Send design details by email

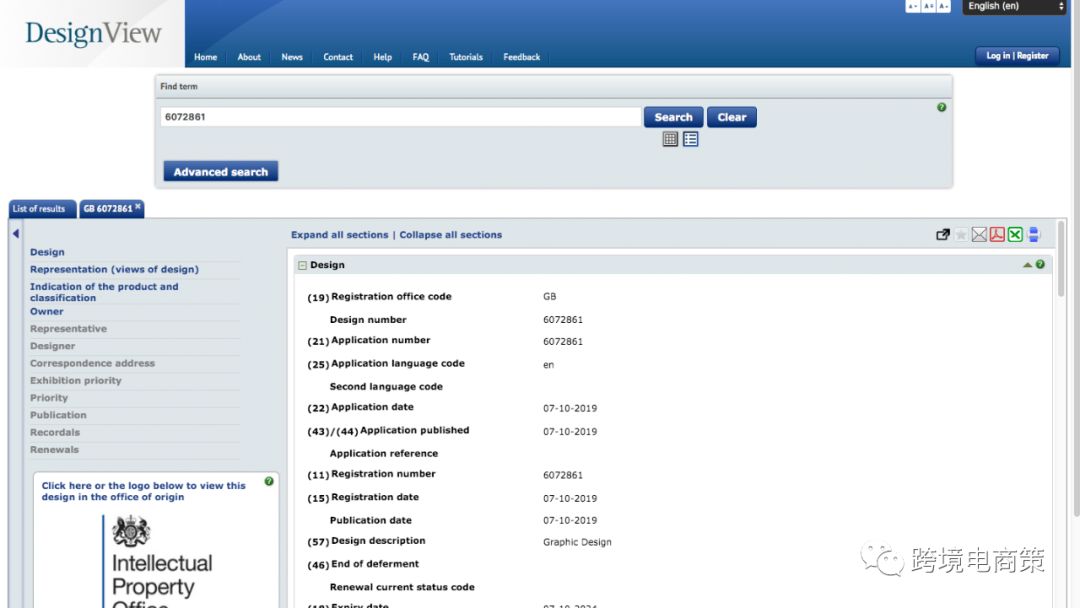979,235
